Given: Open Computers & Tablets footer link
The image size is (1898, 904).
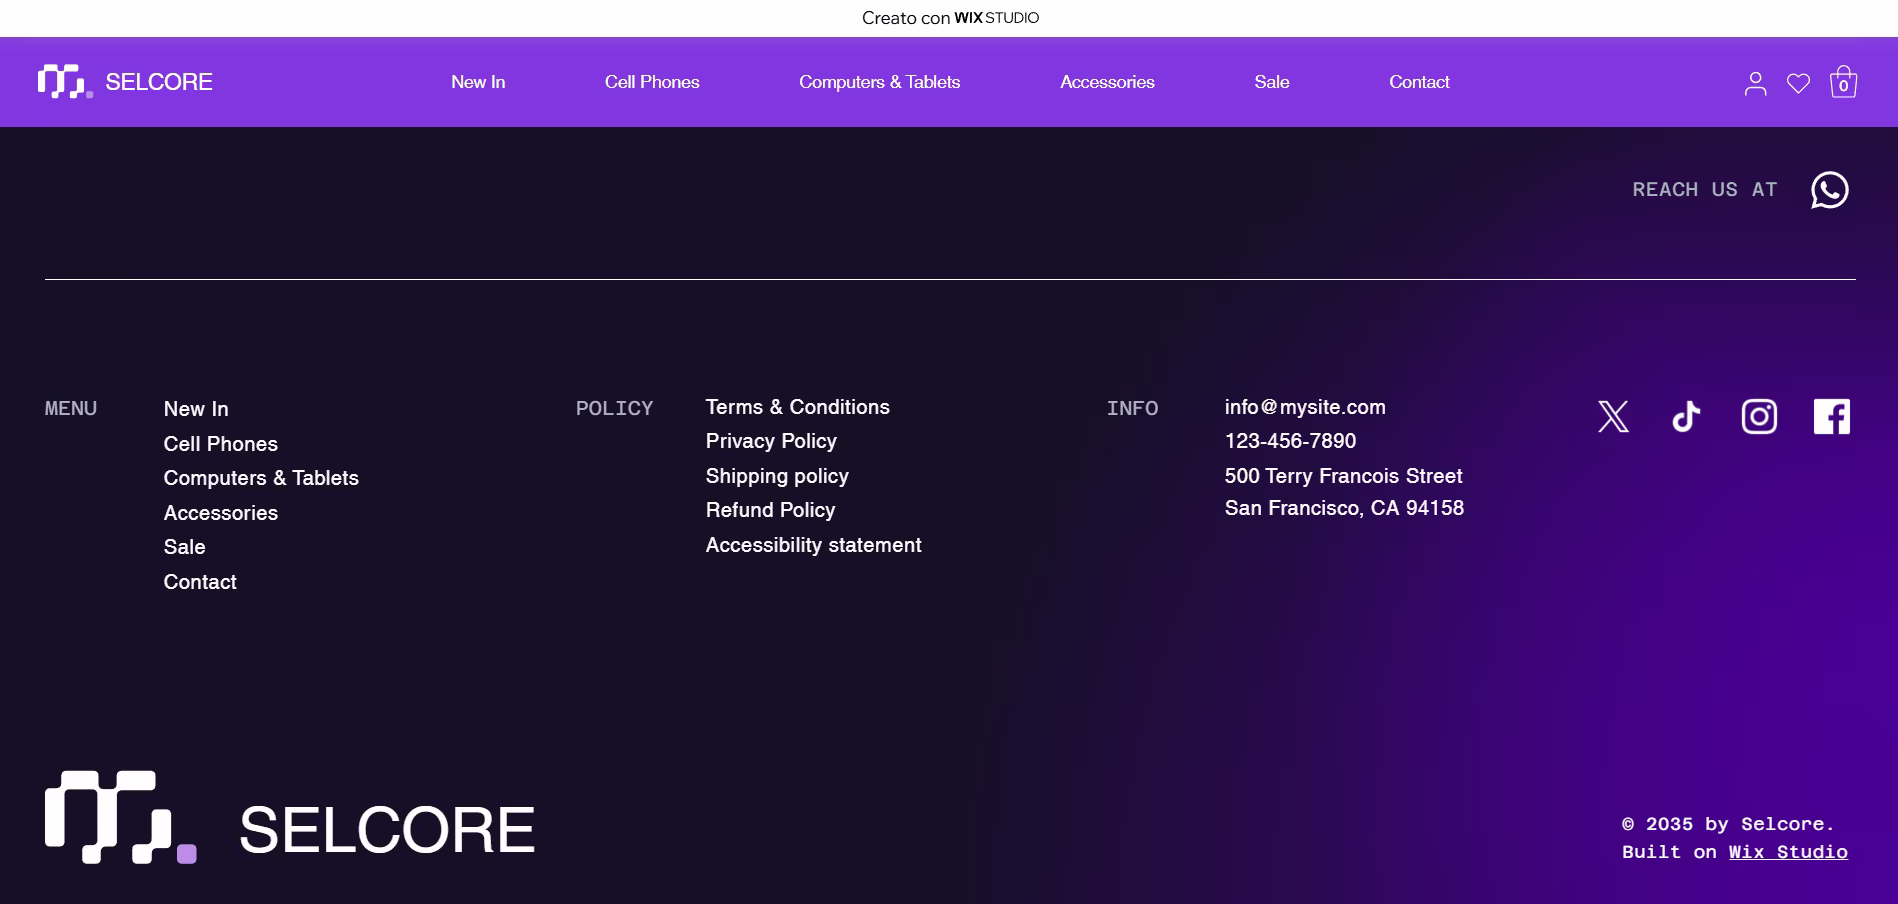Looking at the screenshot, I should pyautogui.click(x=261, y=478).
